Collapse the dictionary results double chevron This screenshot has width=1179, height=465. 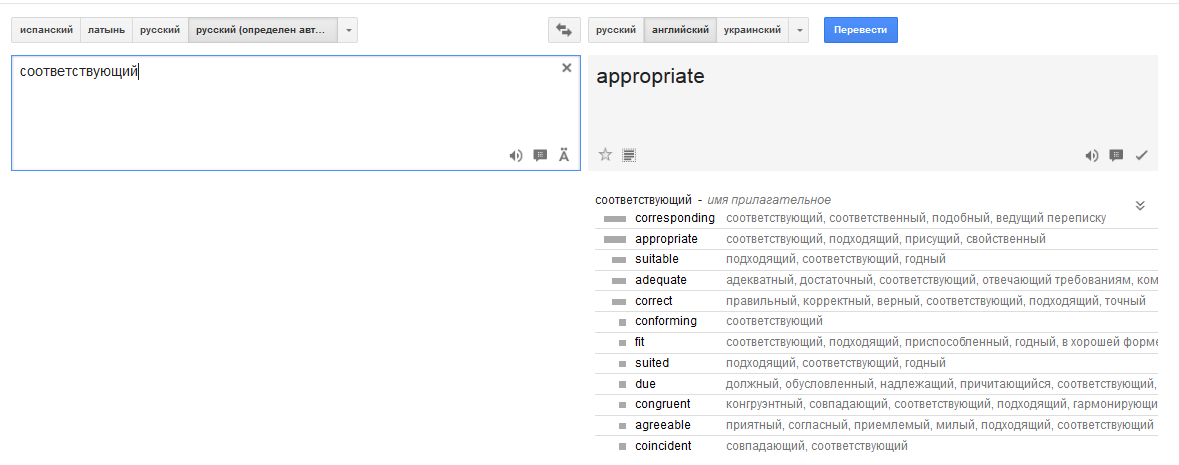coord(1140,205)
